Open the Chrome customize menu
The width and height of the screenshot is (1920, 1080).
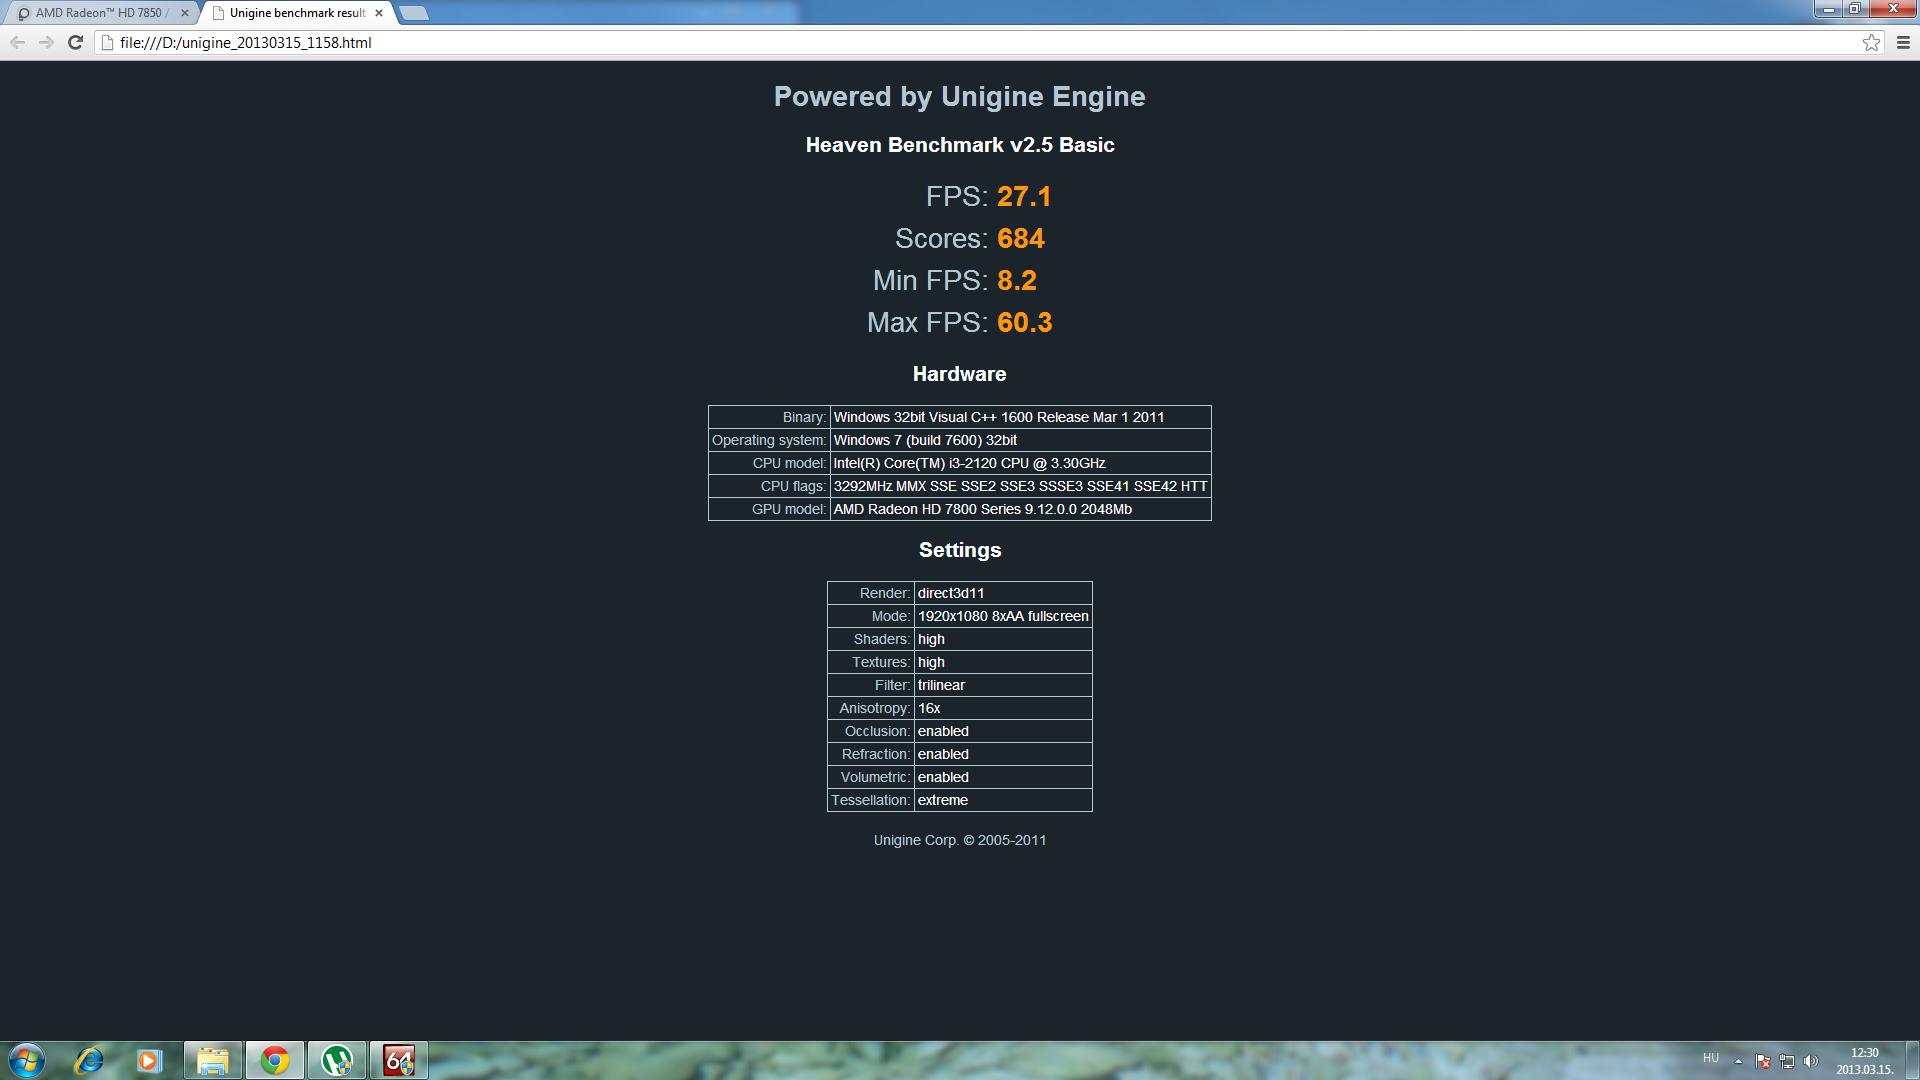[x=1903, y=42]
